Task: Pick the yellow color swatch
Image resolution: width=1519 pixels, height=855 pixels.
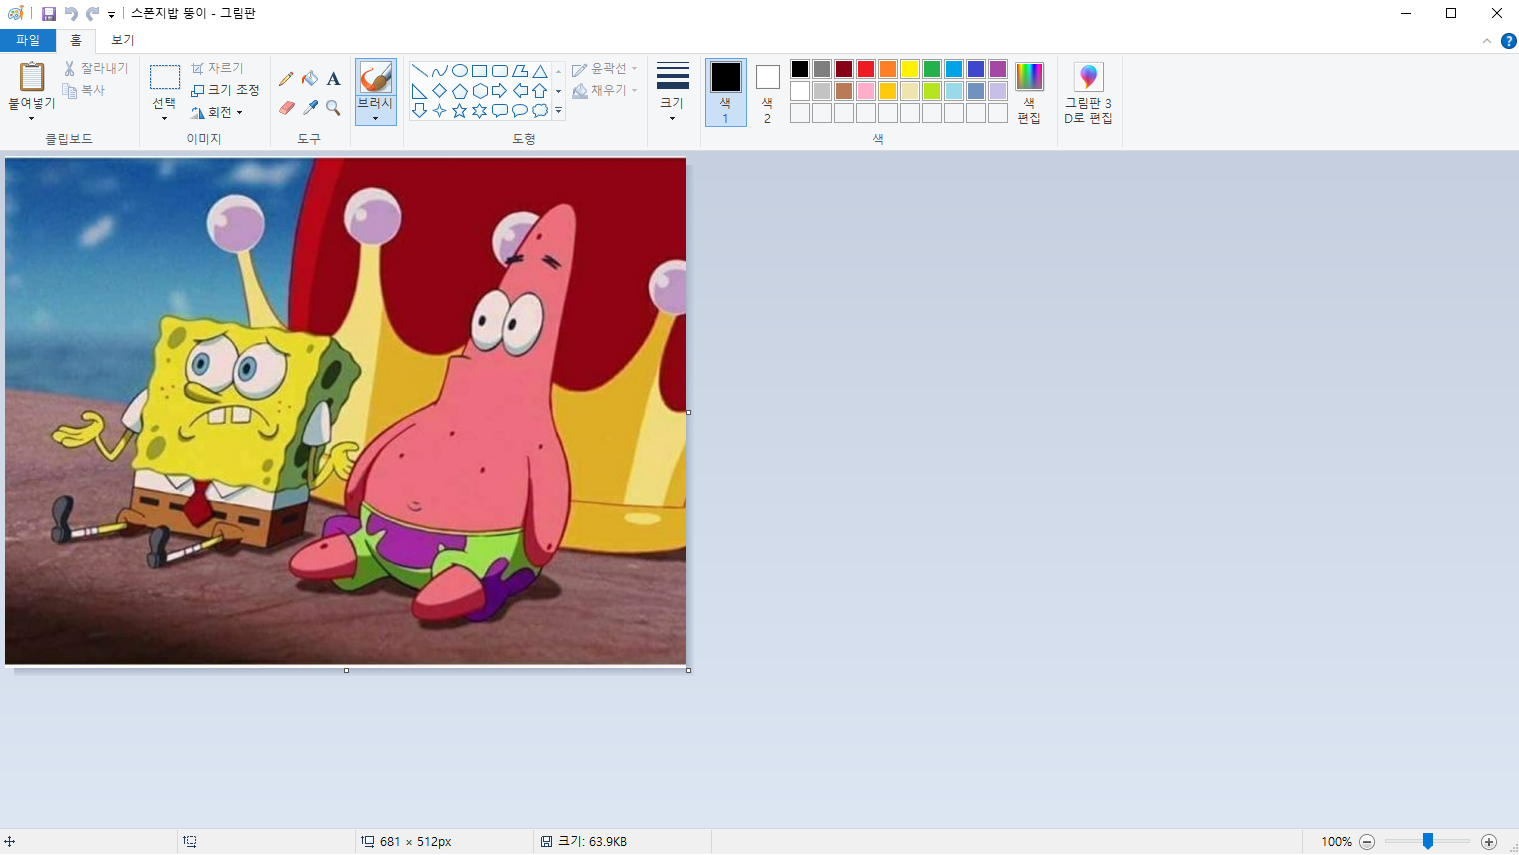Action: click(910, 69)
